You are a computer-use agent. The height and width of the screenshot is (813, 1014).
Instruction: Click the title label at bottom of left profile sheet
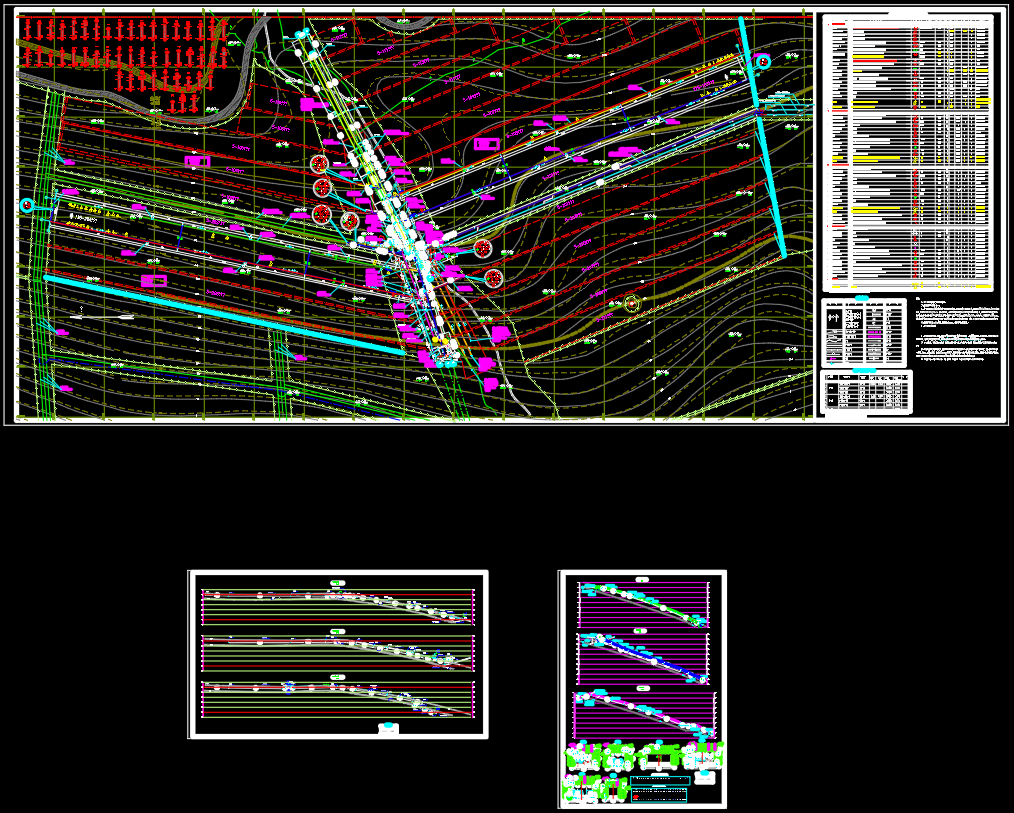(x=388, y=728)
